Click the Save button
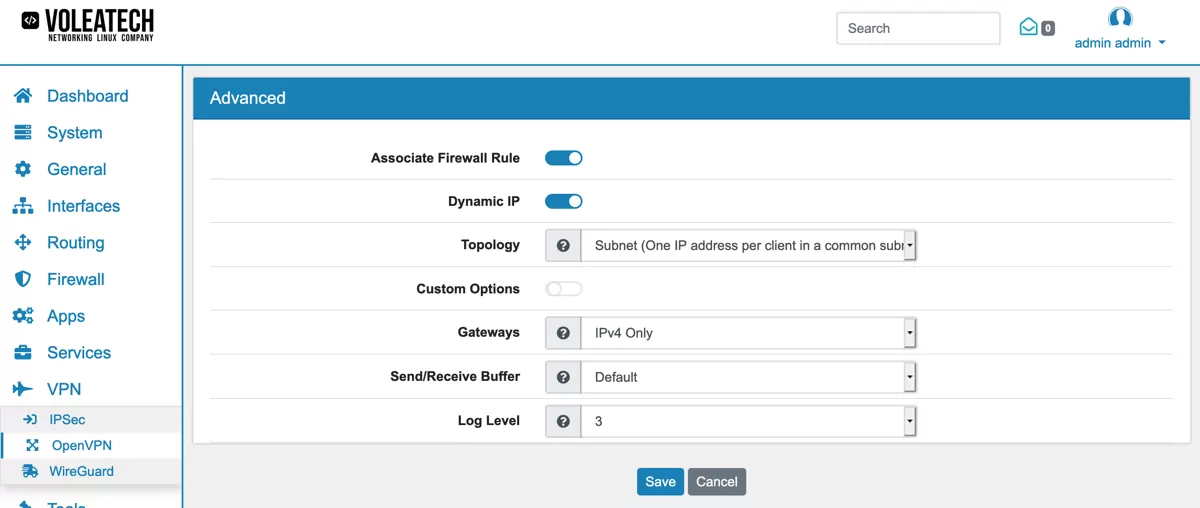1200x508 pixels. [660, 481]
